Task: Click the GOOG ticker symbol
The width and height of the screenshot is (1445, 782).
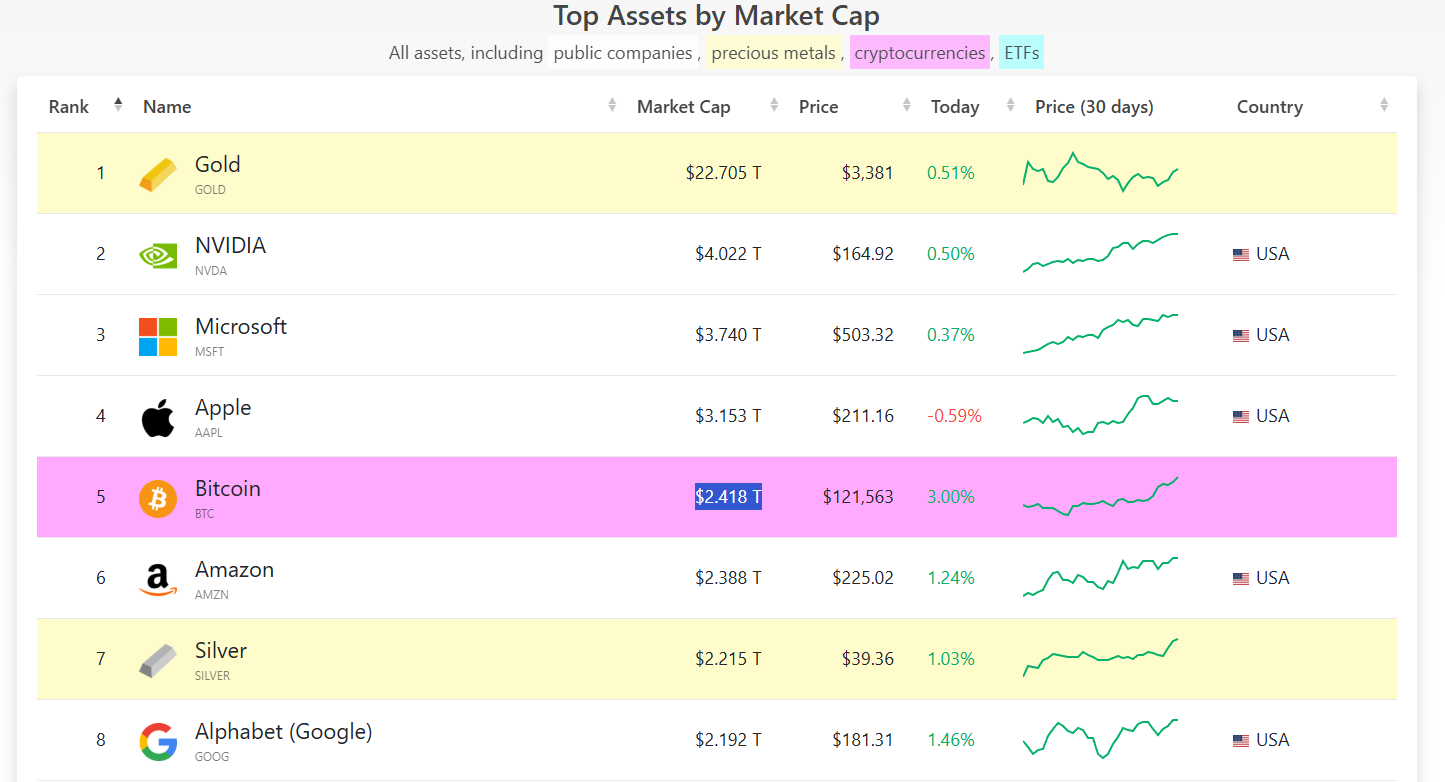Action: pos(212,757)
